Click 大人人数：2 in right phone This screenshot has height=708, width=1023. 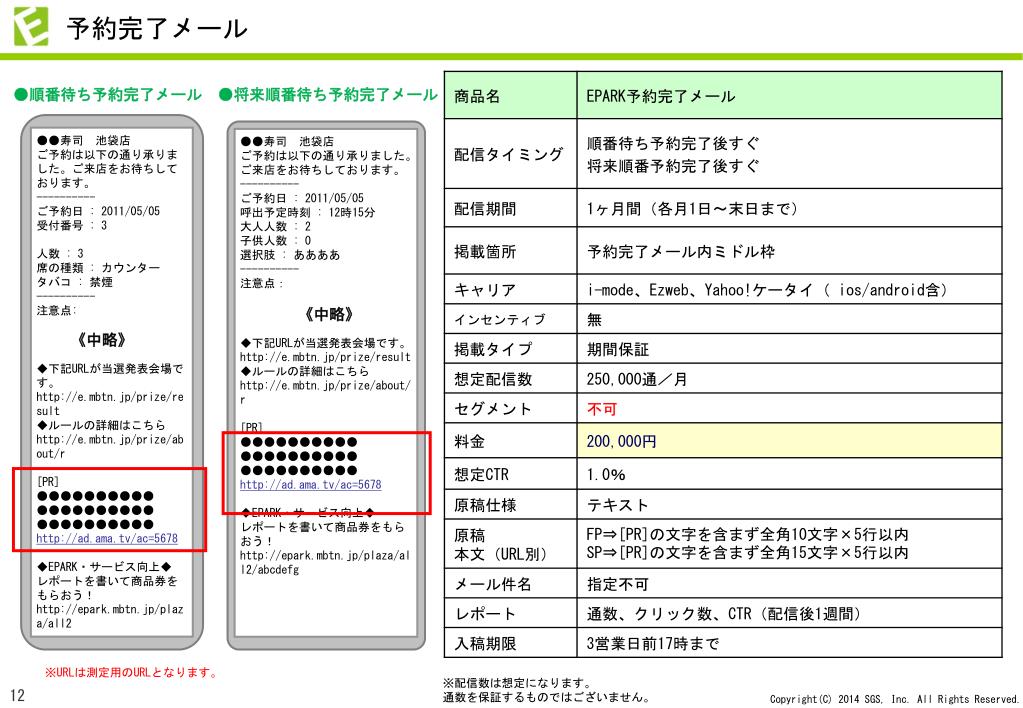pyautogui.click(x=275, y=226)
